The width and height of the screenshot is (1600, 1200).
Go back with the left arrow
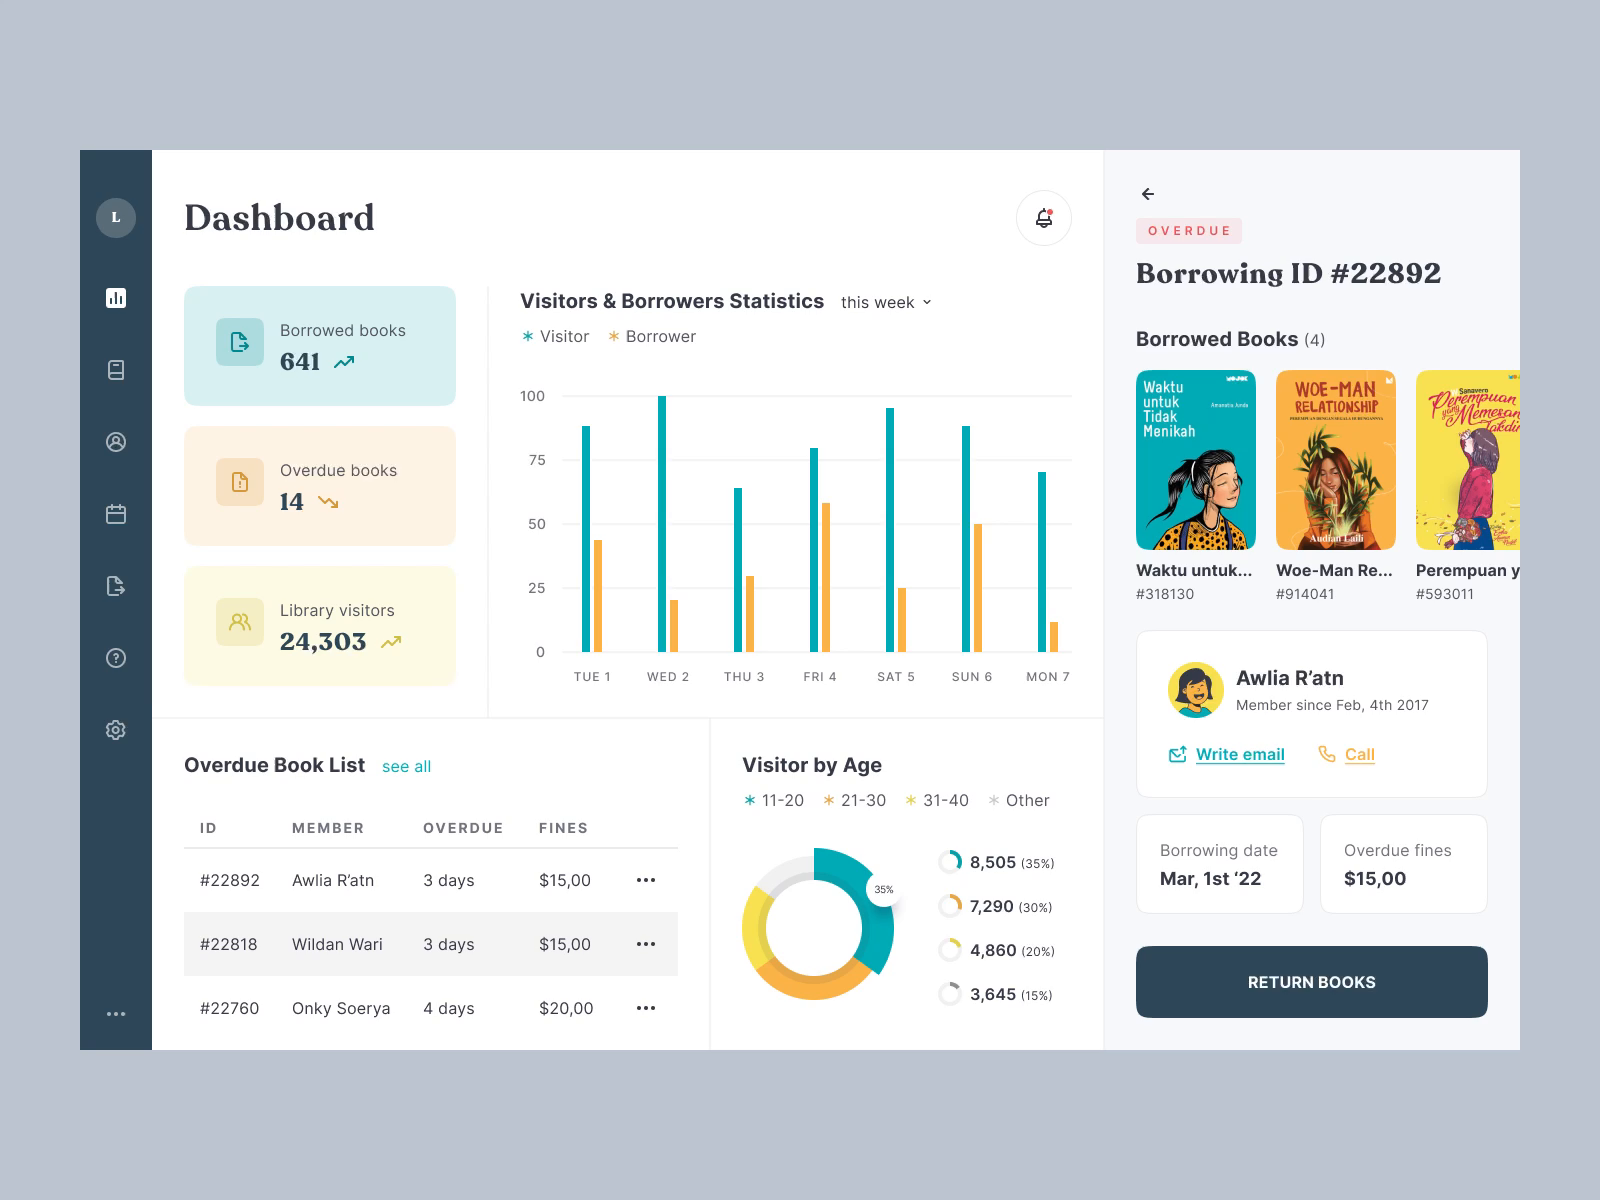pyautogui.click(x=1148, y=194)
